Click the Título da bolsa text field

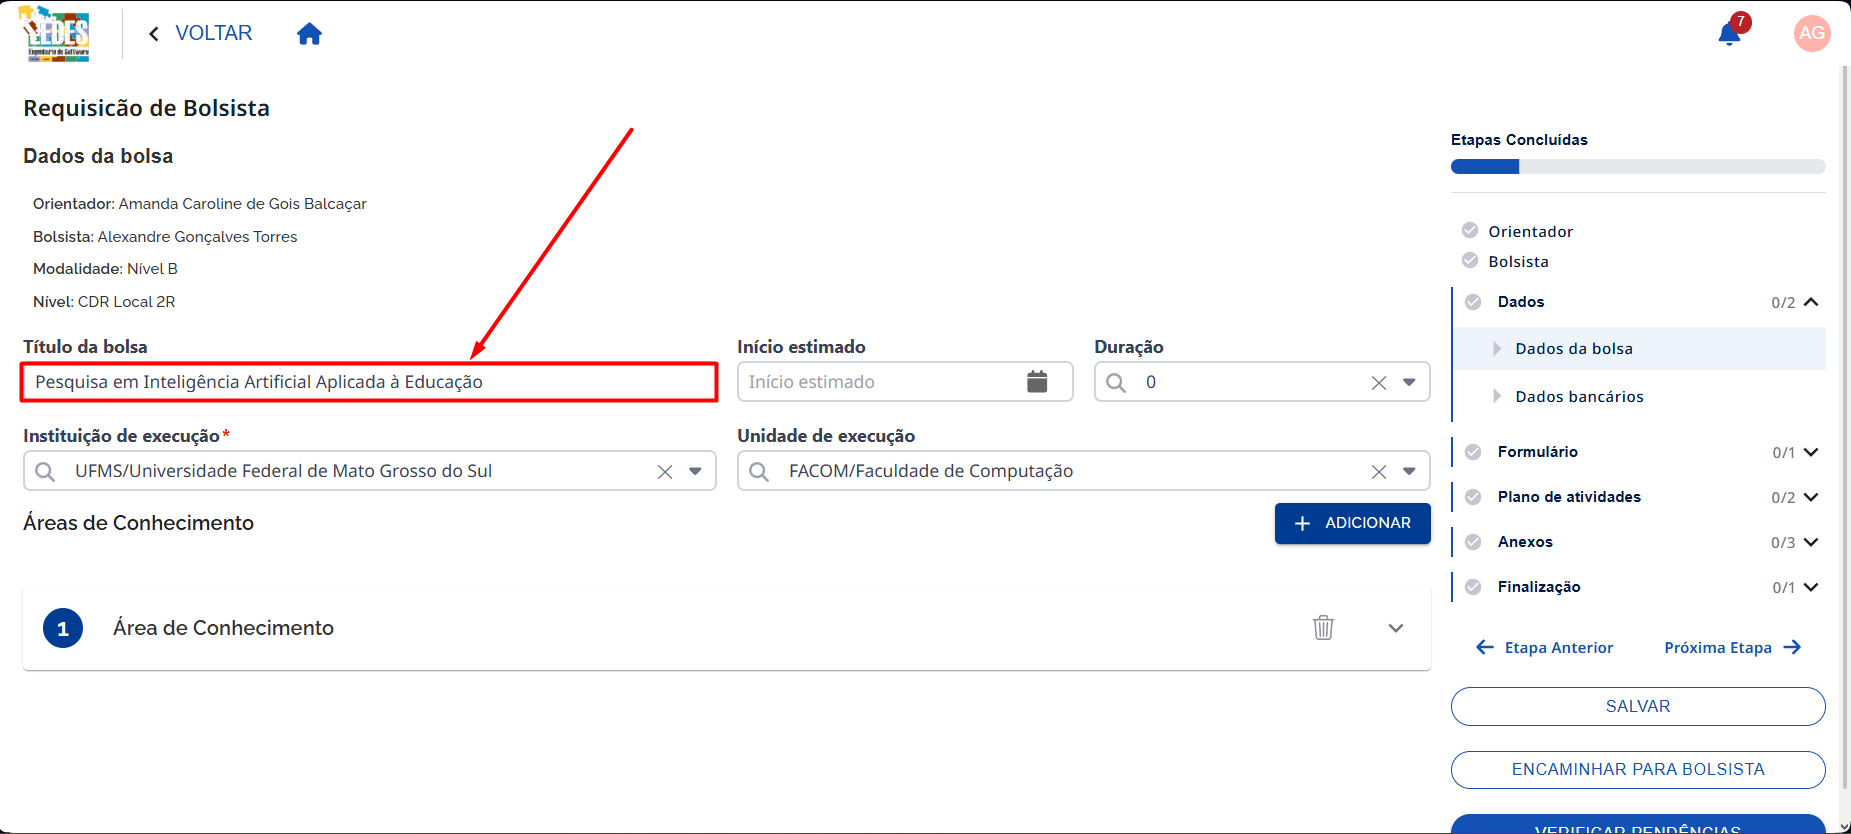[369, 382]
